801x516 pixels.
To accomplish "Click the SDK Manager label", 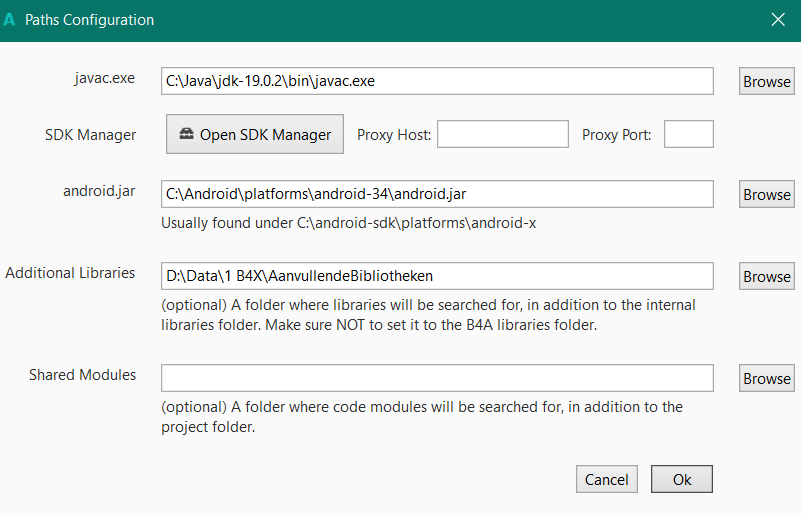I will (90, 133).
